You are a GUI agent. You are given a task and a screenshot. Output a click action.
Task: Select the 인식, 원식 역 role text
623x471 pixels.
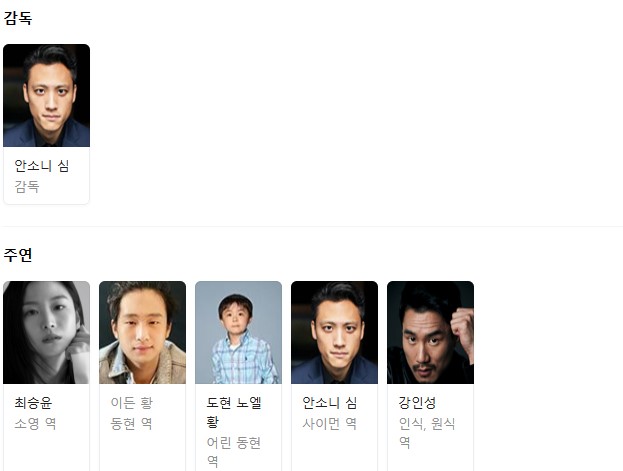tap(427, 433)
